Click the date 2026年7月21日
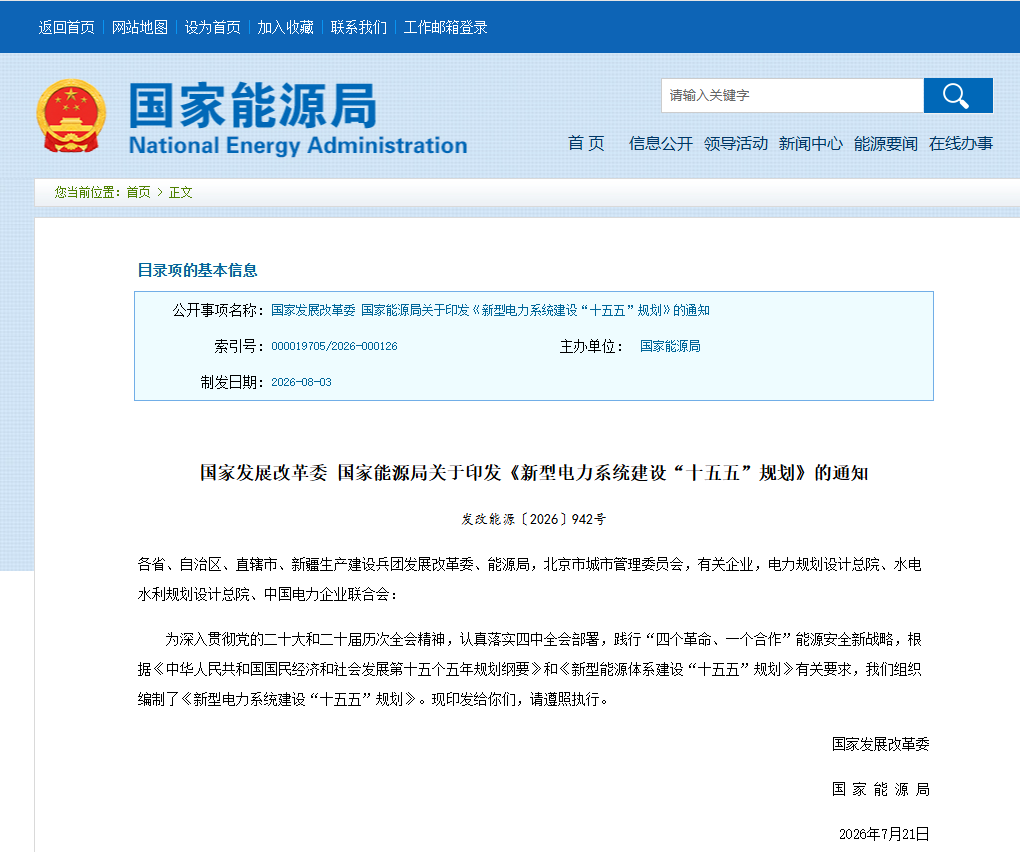This screenshot has width=1020, height=852. (884, 834)
